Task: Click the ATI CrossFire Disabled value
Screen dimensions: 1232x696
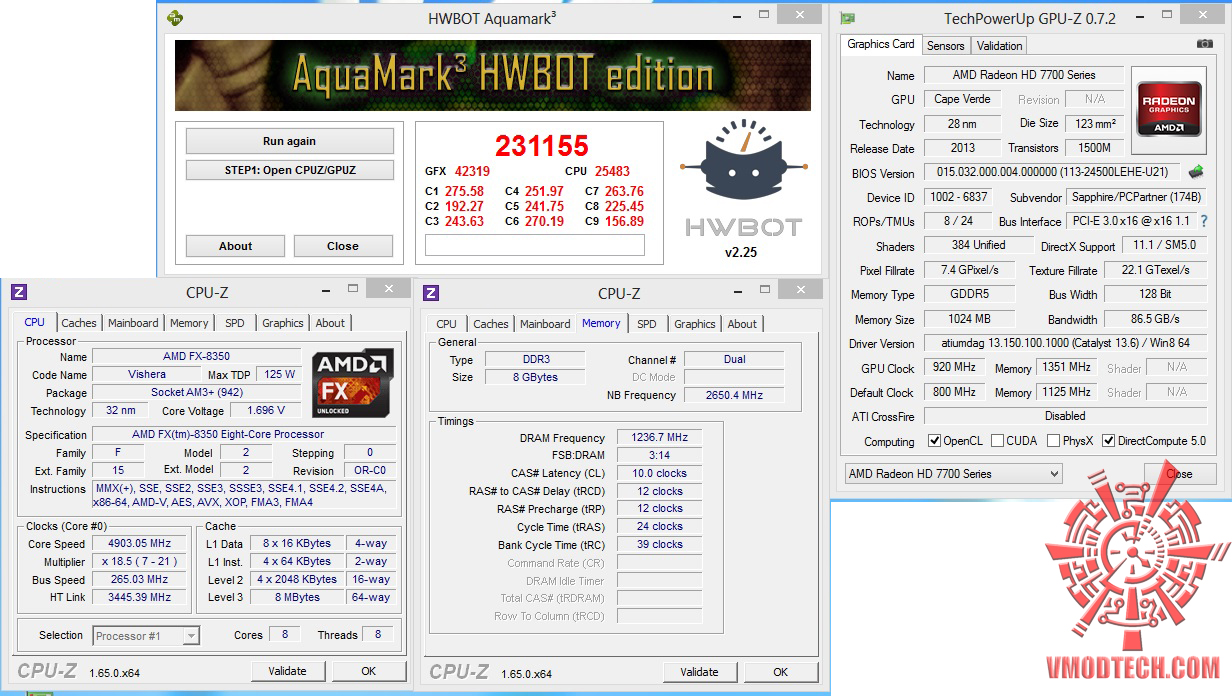Action: 1064,416
